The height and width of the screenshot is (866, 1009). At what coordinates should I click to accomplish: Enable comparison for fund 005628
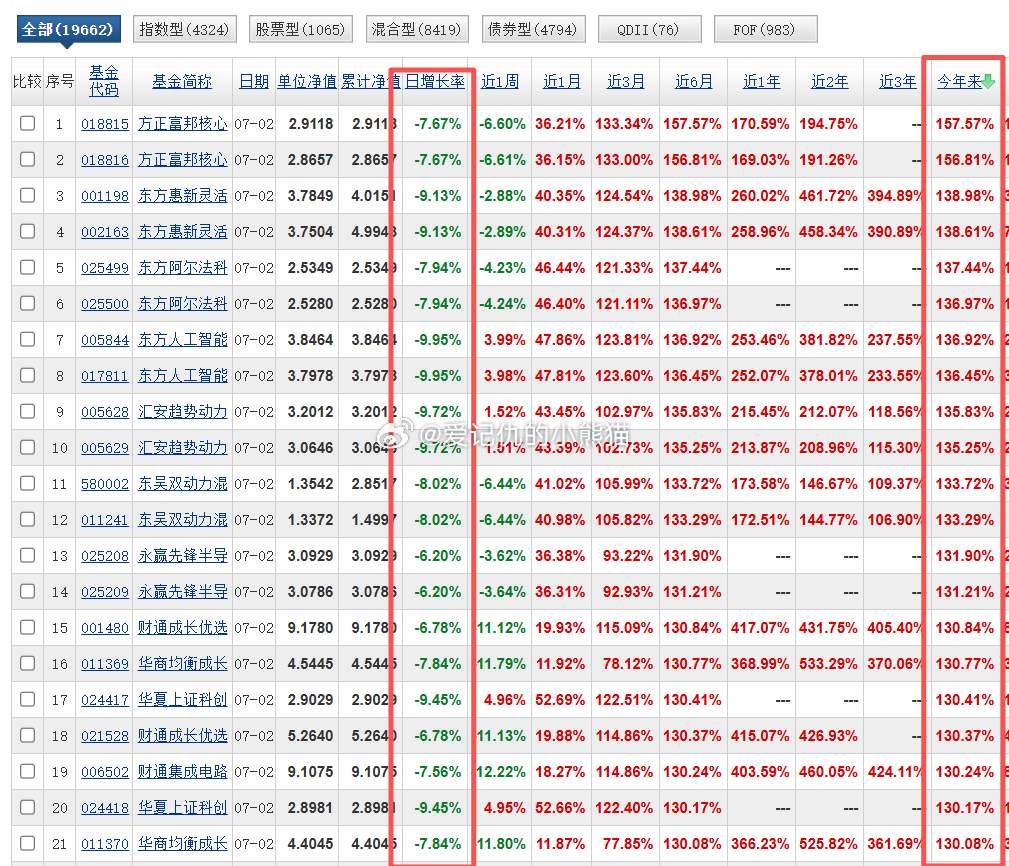pos(28,411)
